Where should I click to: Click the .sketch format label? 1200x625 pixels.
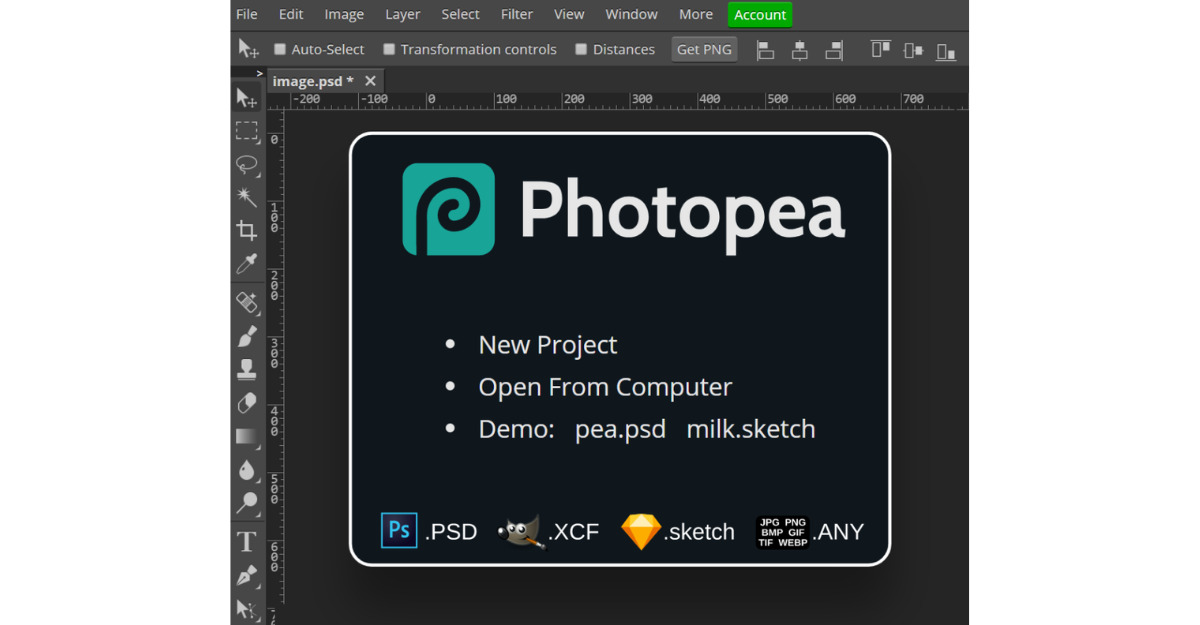click(x=699, y=532)
